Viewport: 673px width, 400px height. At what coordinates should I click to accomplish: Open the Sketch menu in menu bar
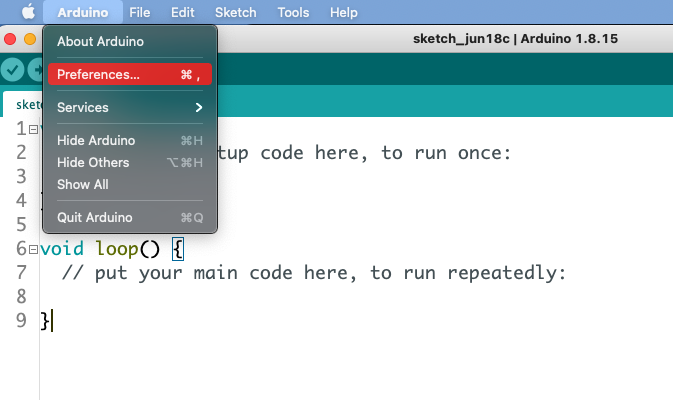[235, 12]
